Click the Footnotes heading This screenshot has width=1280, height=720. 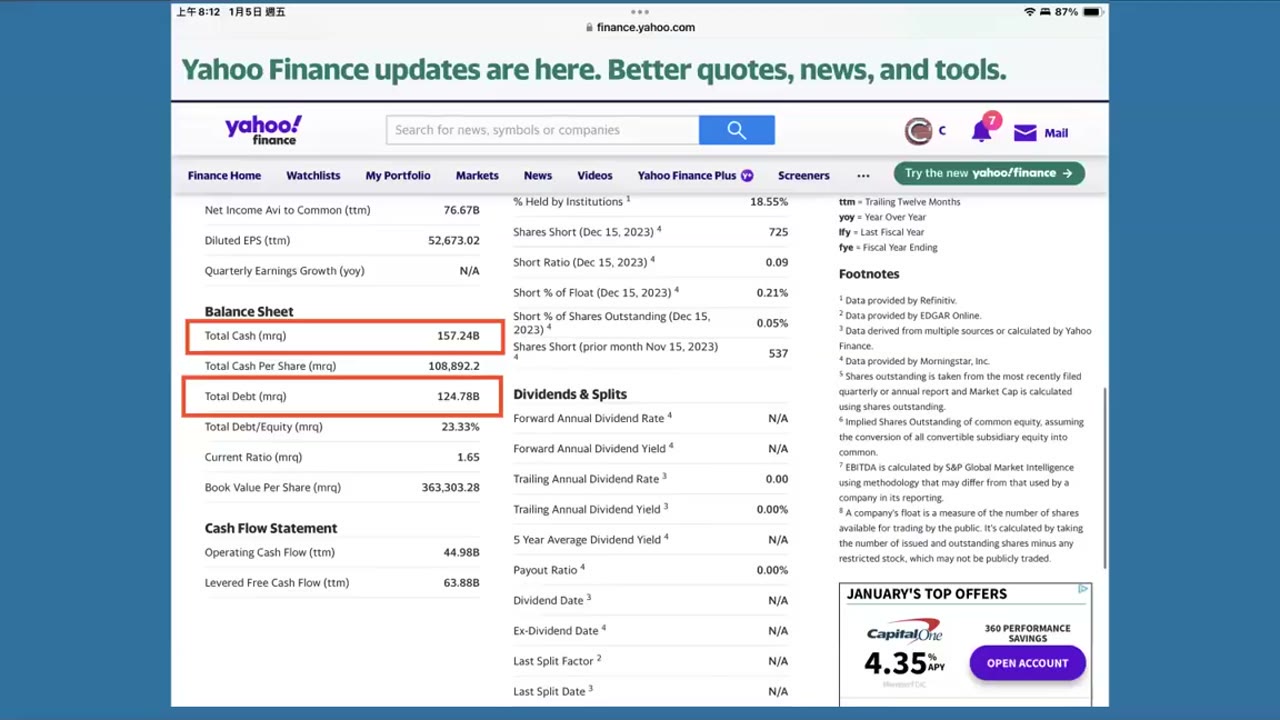point(869,274)
